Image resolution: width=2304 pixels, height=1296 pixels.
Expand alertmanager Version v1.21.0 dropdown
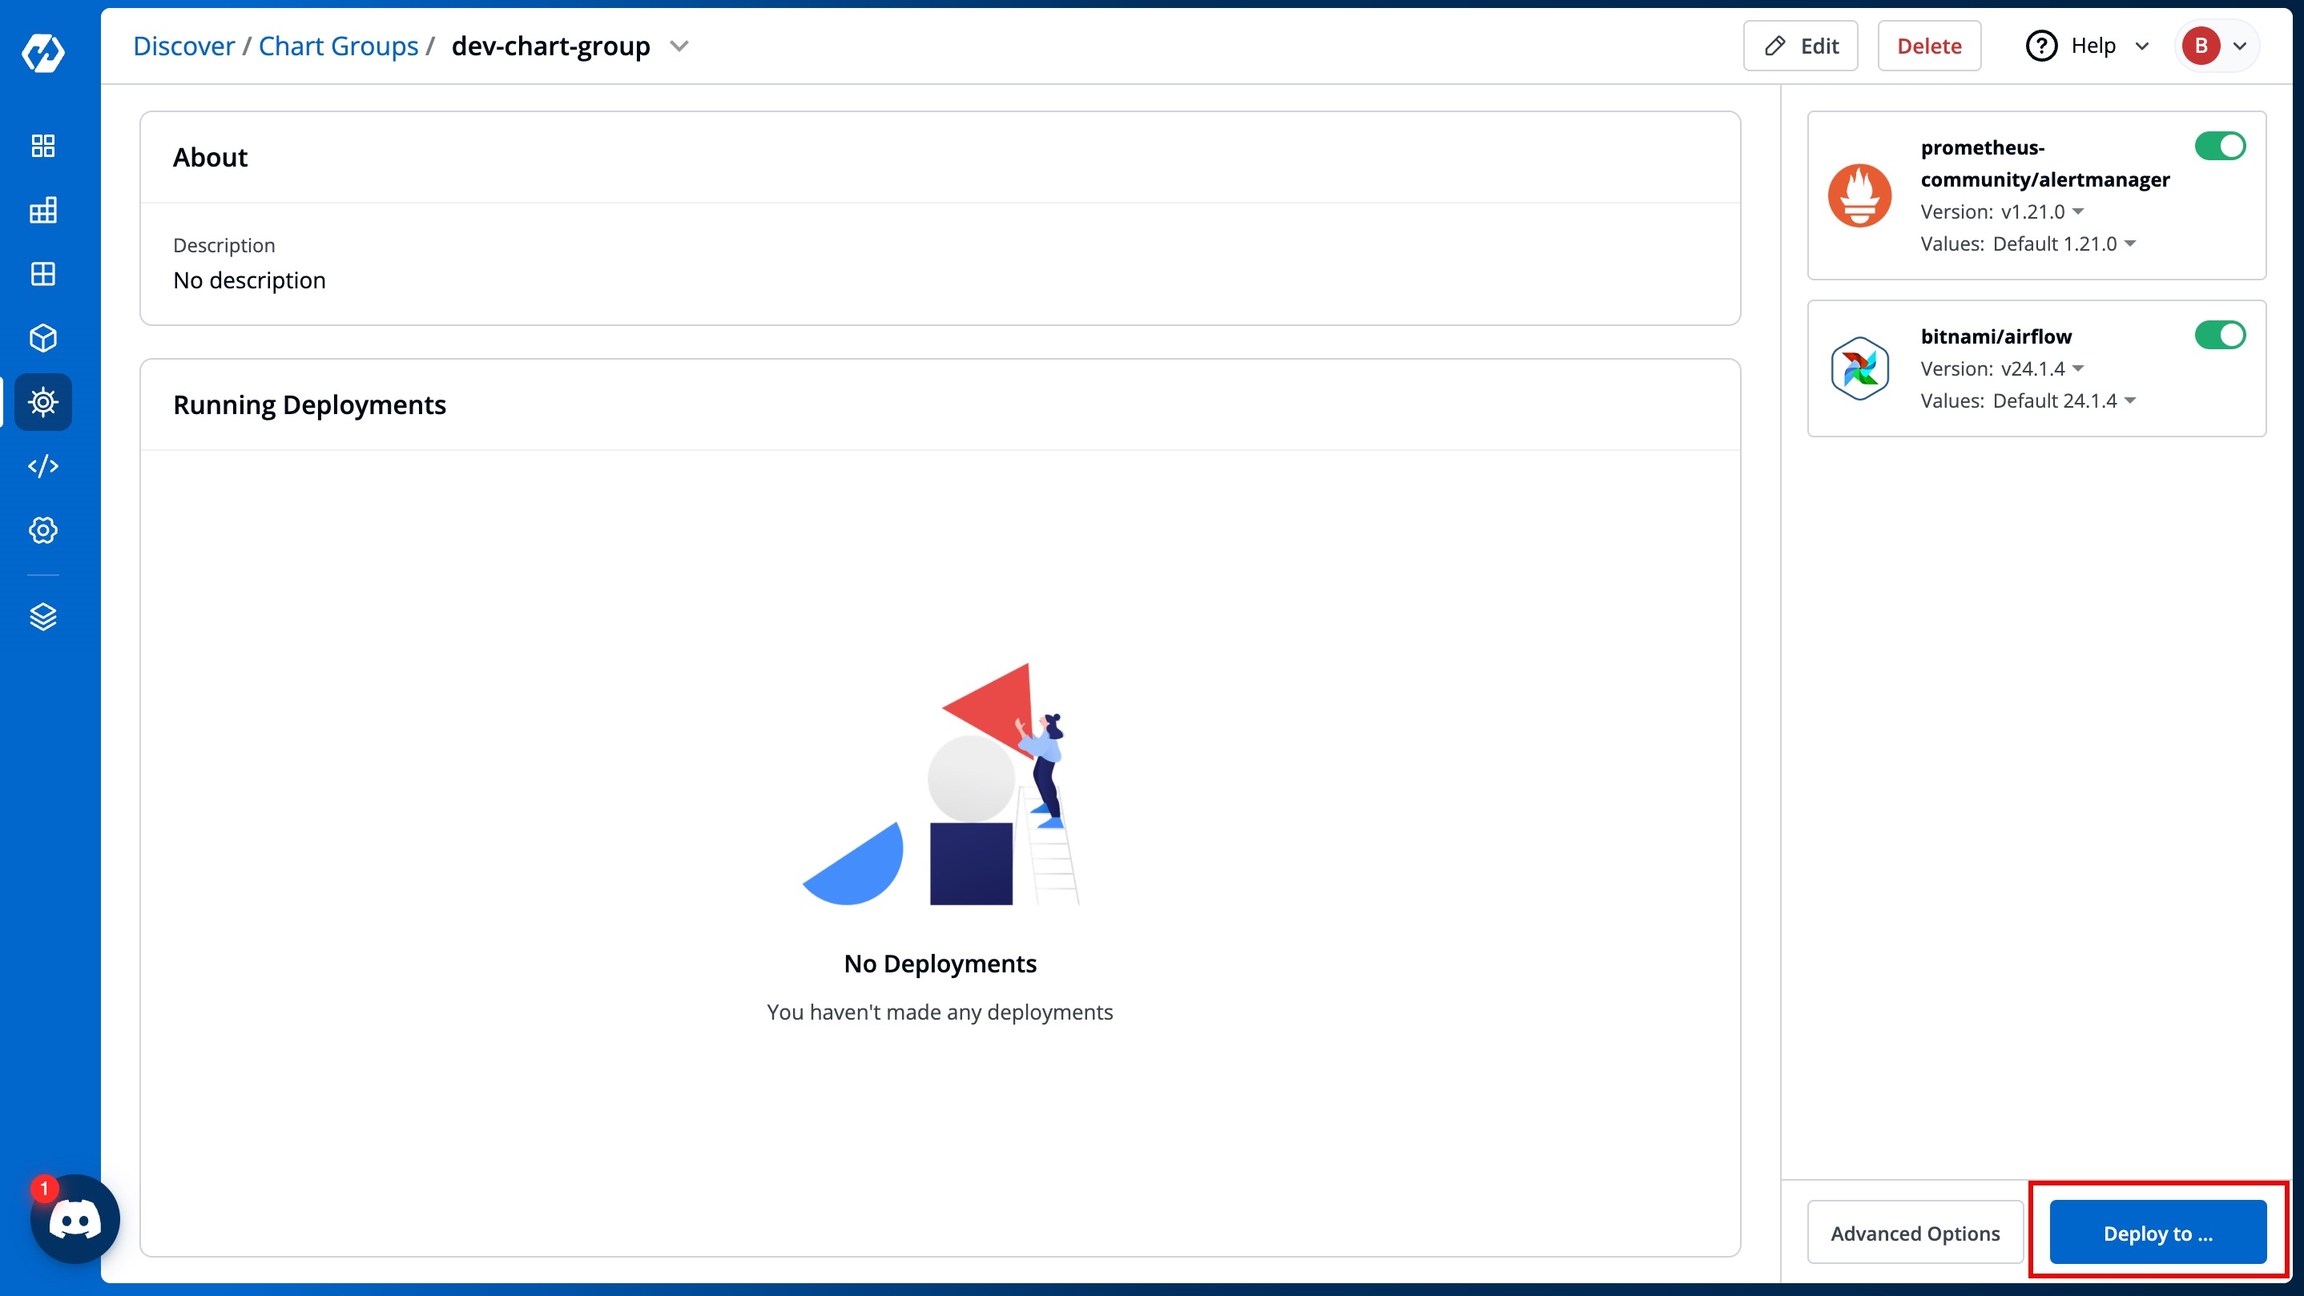coord(2042,212)
